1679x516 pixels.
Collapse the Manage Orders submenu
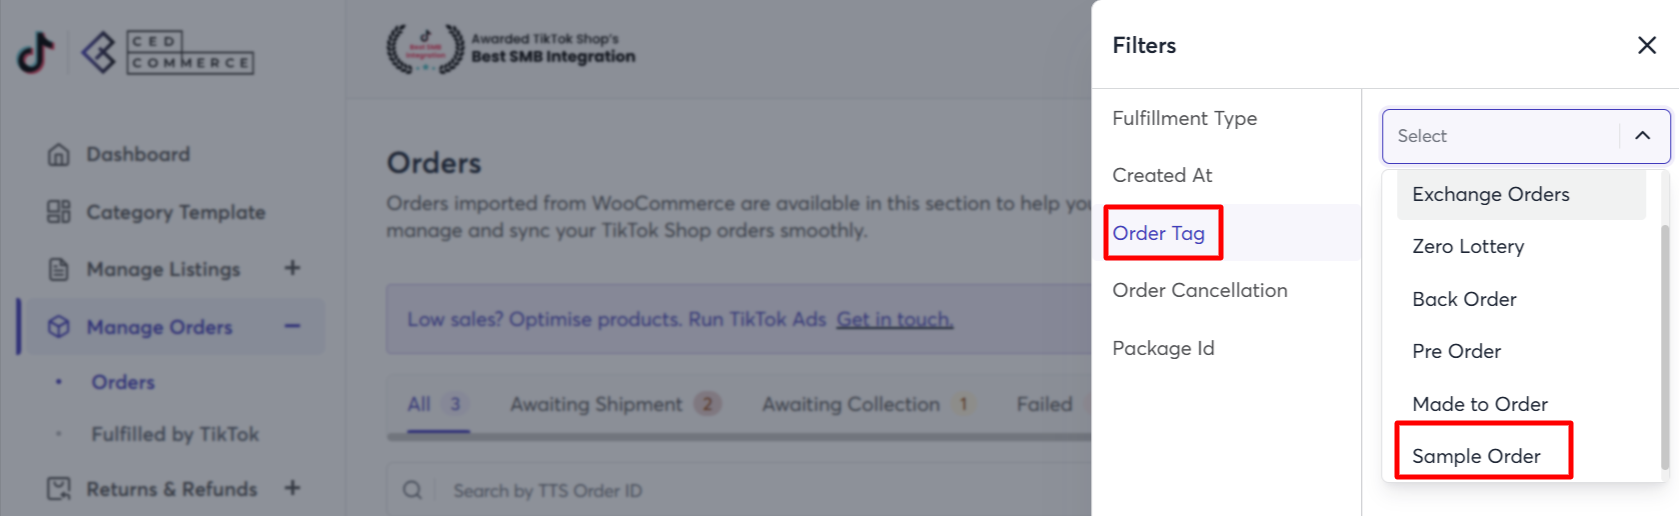[x=292, y=326]
